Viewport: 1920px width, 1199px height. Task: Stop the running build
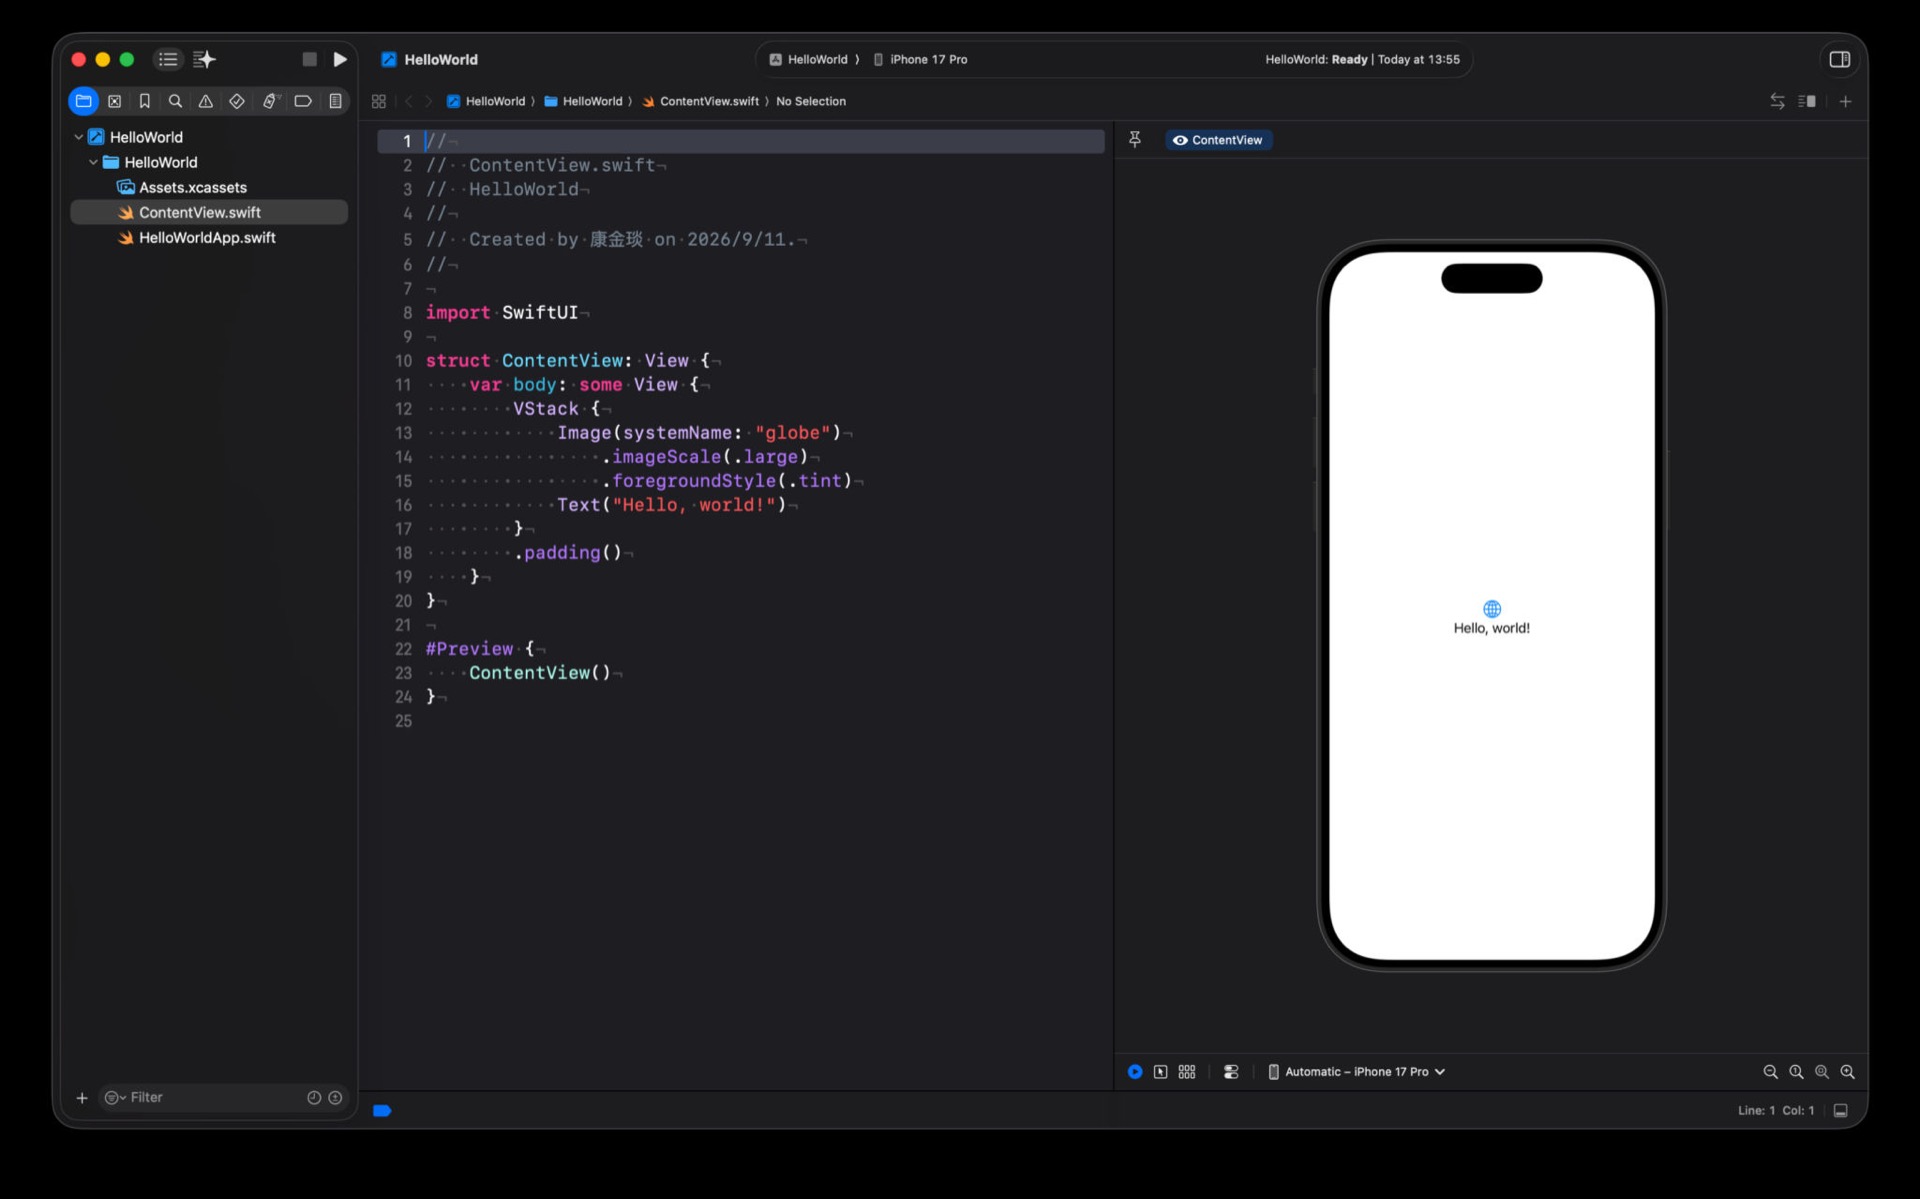click(x=310, y=60)
